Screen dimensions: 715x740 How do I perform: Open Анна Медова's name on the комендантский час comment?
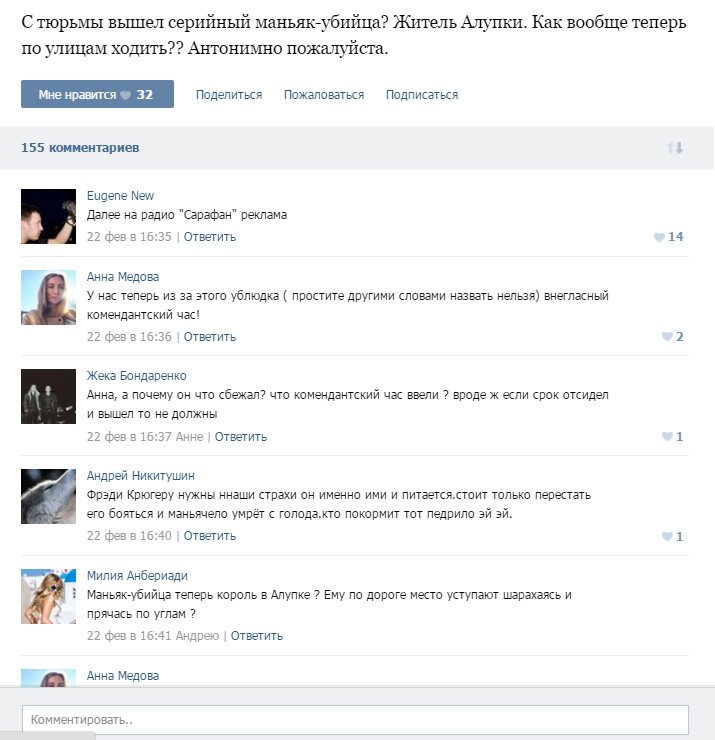123,277
